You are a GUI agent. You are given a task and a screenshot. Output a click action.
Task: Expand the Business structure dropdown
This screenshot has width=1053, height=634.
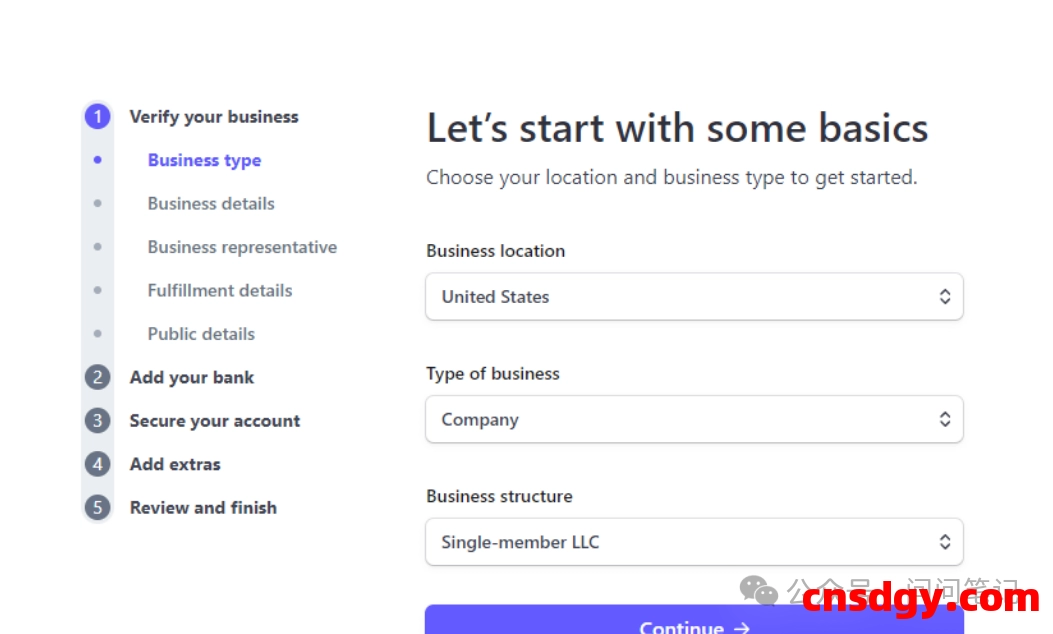694,542
